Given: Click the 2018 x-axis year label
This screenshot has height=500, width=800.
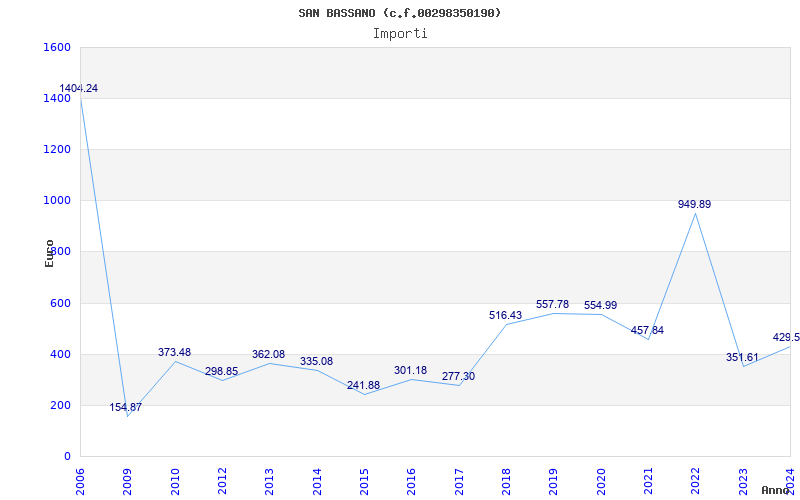Looking at the screenshot, I should point(506,481).
